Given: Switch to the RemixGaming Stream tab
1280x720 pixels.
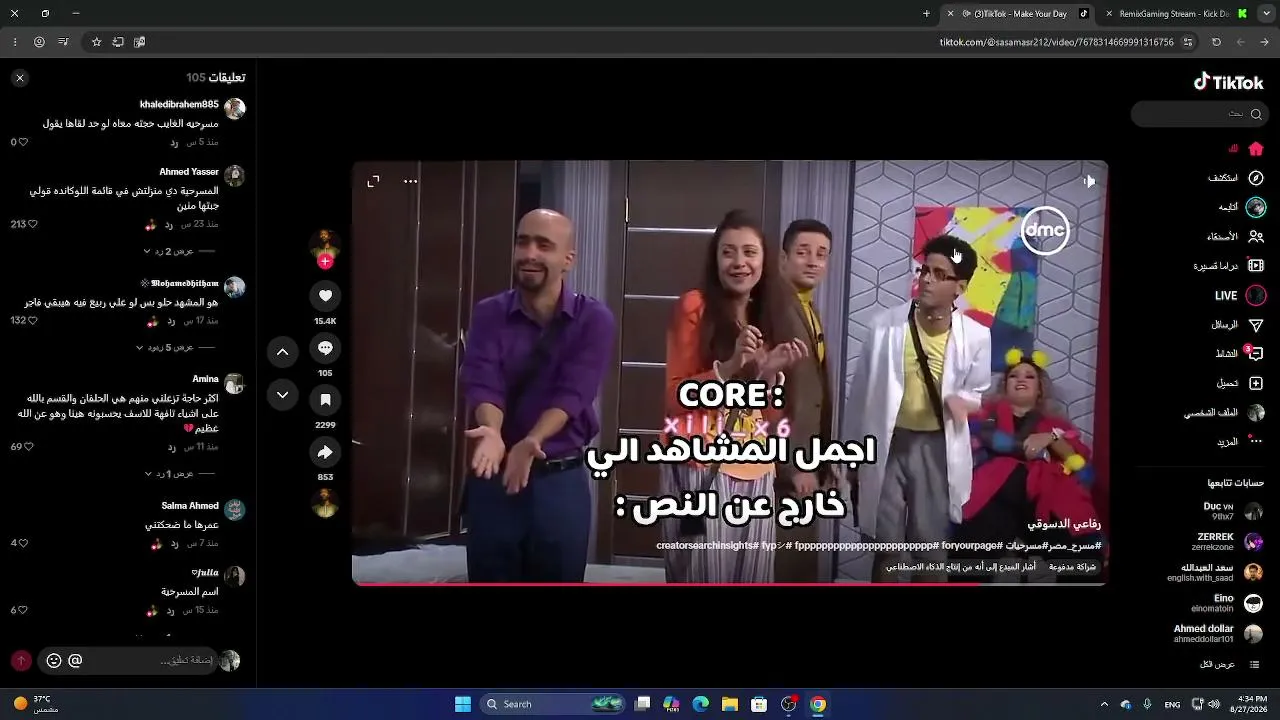Looking at the screenshot, I should click(1175, 14).
